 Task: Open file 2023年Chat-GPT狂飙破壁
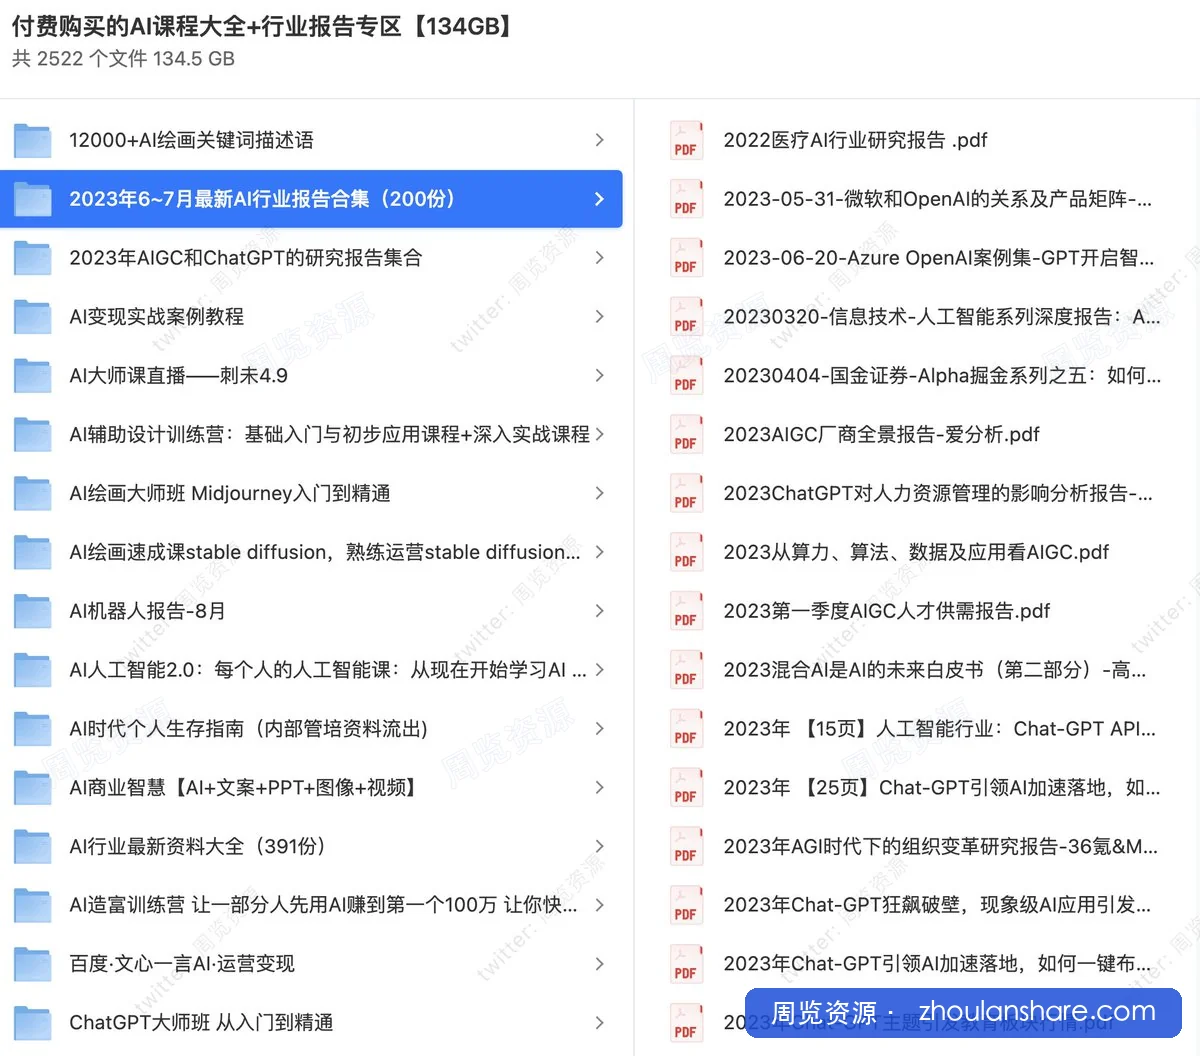pyautogui.click(x=937, y=905)
